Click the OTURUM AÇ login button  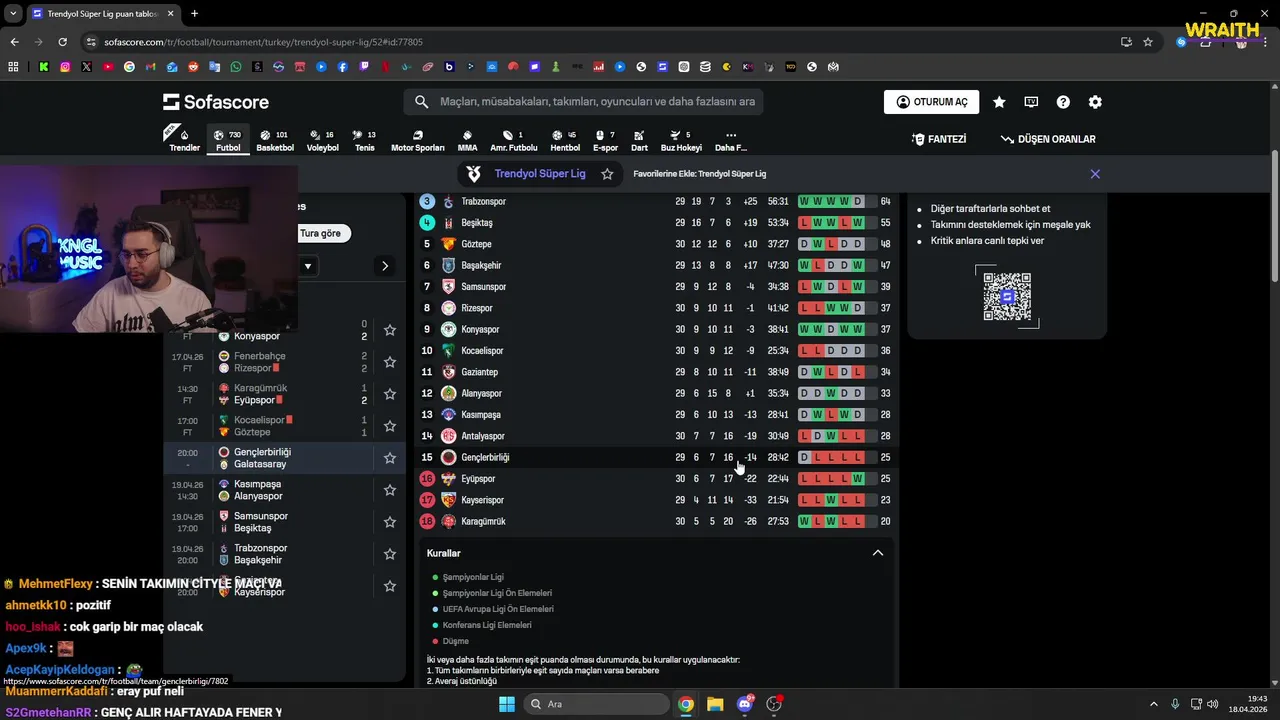coord(931,102)
